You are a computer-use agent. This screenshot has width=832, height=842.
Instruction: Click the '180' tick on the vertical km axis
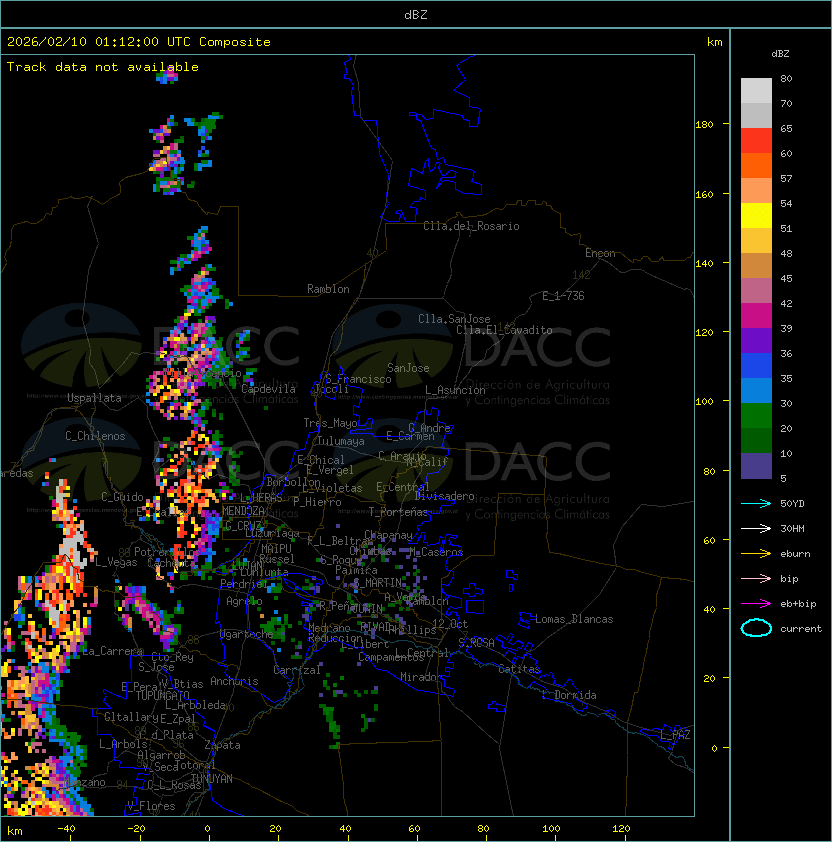tap(704, 125)
